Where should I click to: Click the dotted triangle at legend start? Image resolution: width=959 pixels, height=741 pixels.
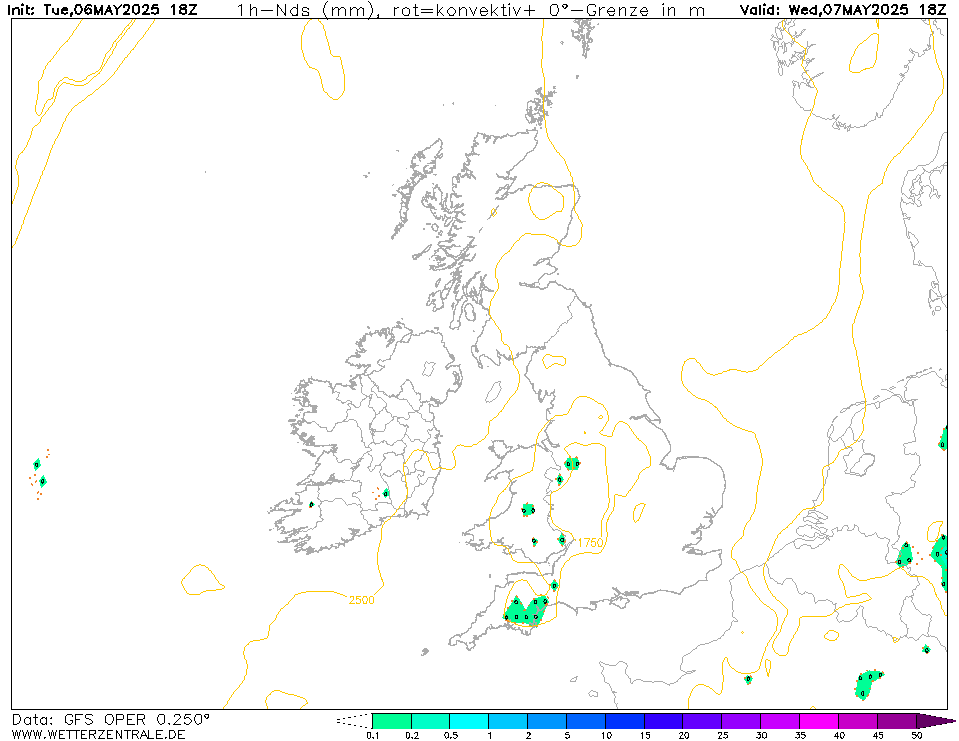pyautogui.click(x=355, y=721)
